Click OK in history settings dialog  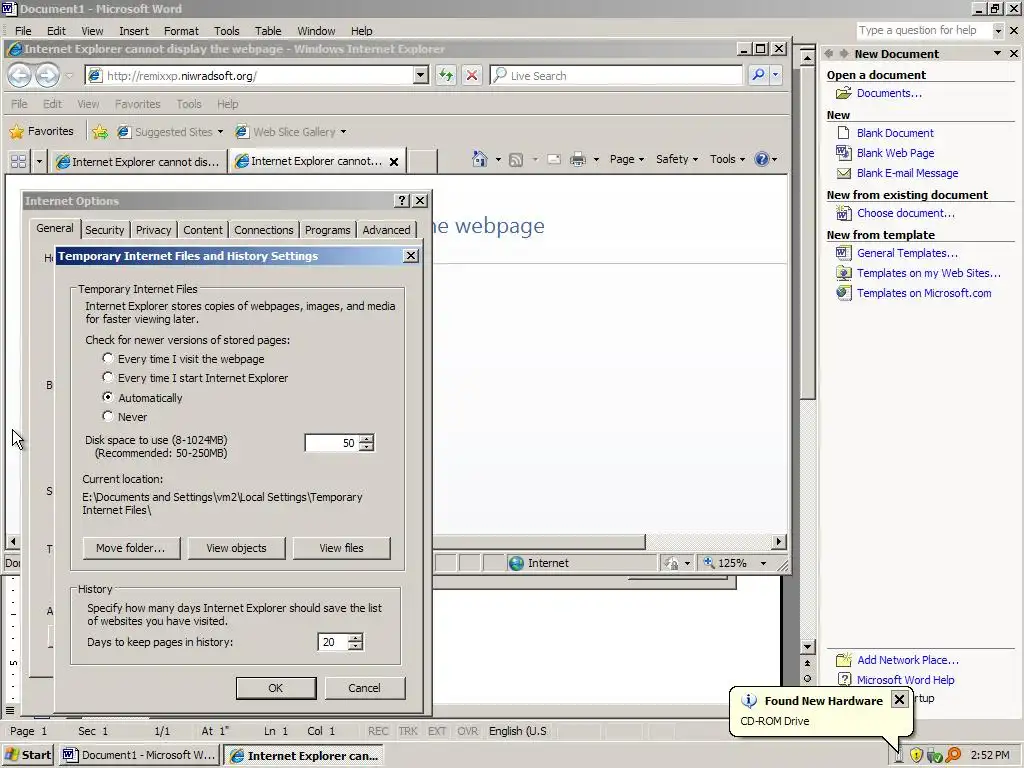(x=276, y=688)
